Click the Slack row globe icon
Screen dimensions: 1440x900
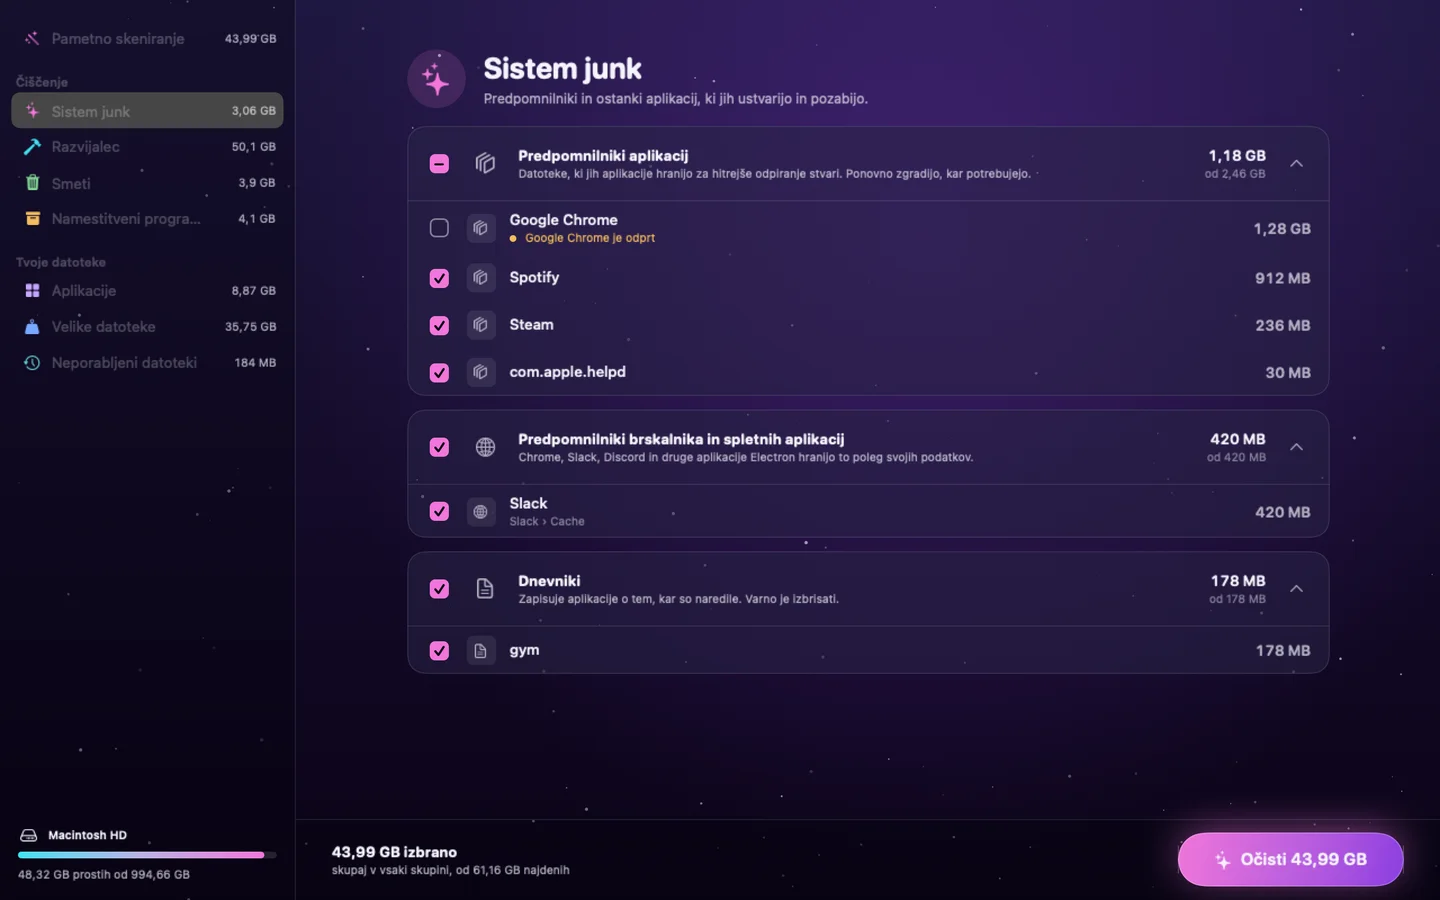point(481,512)
